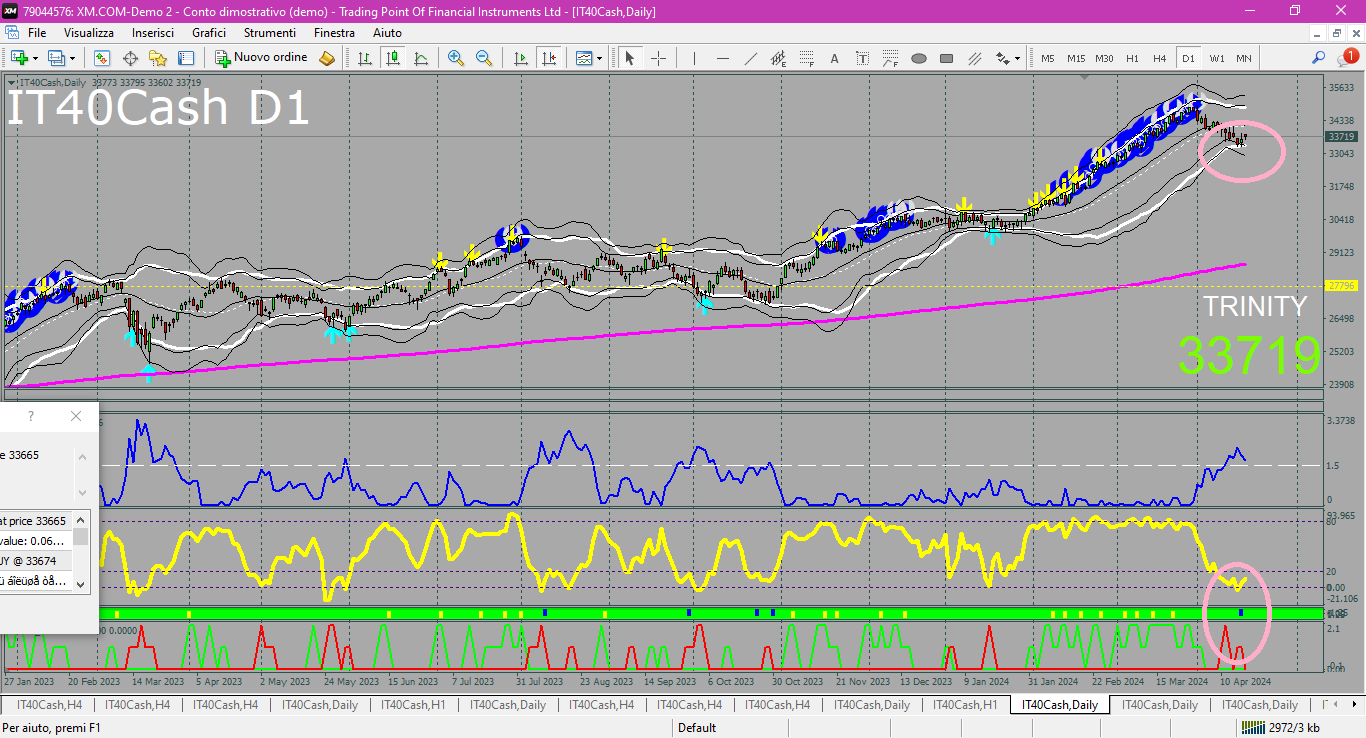Image resolution: width=1366 pixels, height=738 pixels.
Task: Select the active bold IT40Cash,Daily chart tab
Action: click(x=1059, y=705)
